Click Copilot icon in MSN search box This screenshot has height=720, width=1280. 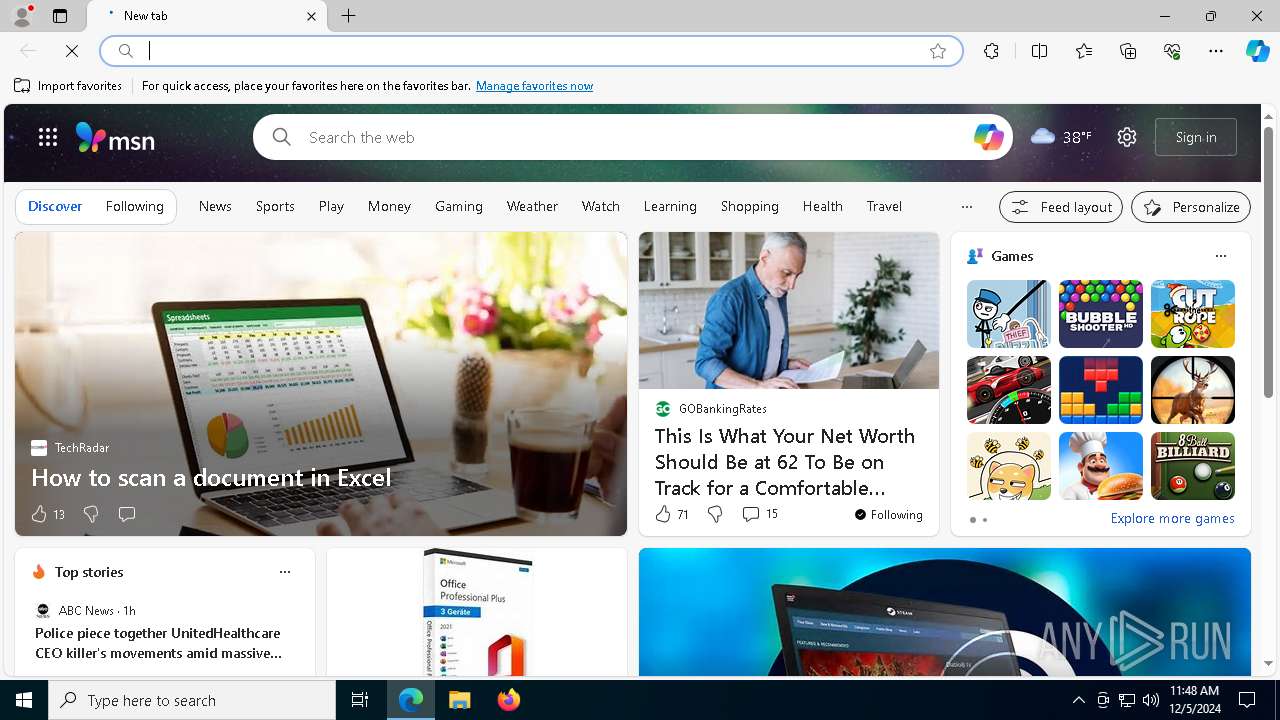(988, 137)
